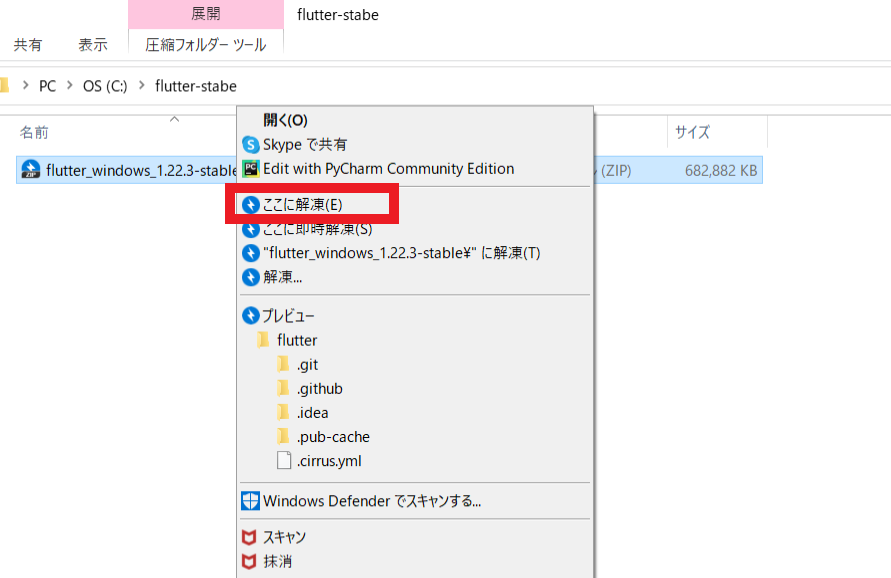Select the flutter_windows_1.22.3-stable file name
Viewport: 891px width, 578px height.
coord(141,171)
